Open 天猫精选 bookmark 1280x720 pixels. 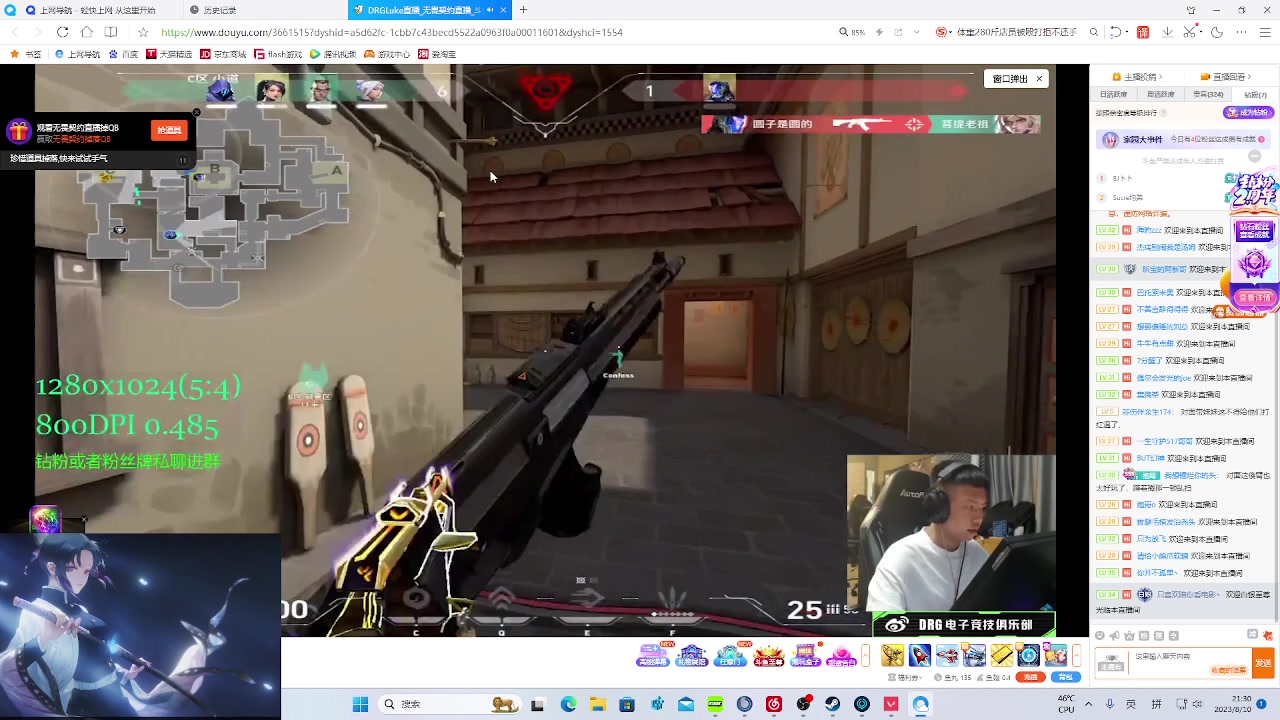coord(169,54)
